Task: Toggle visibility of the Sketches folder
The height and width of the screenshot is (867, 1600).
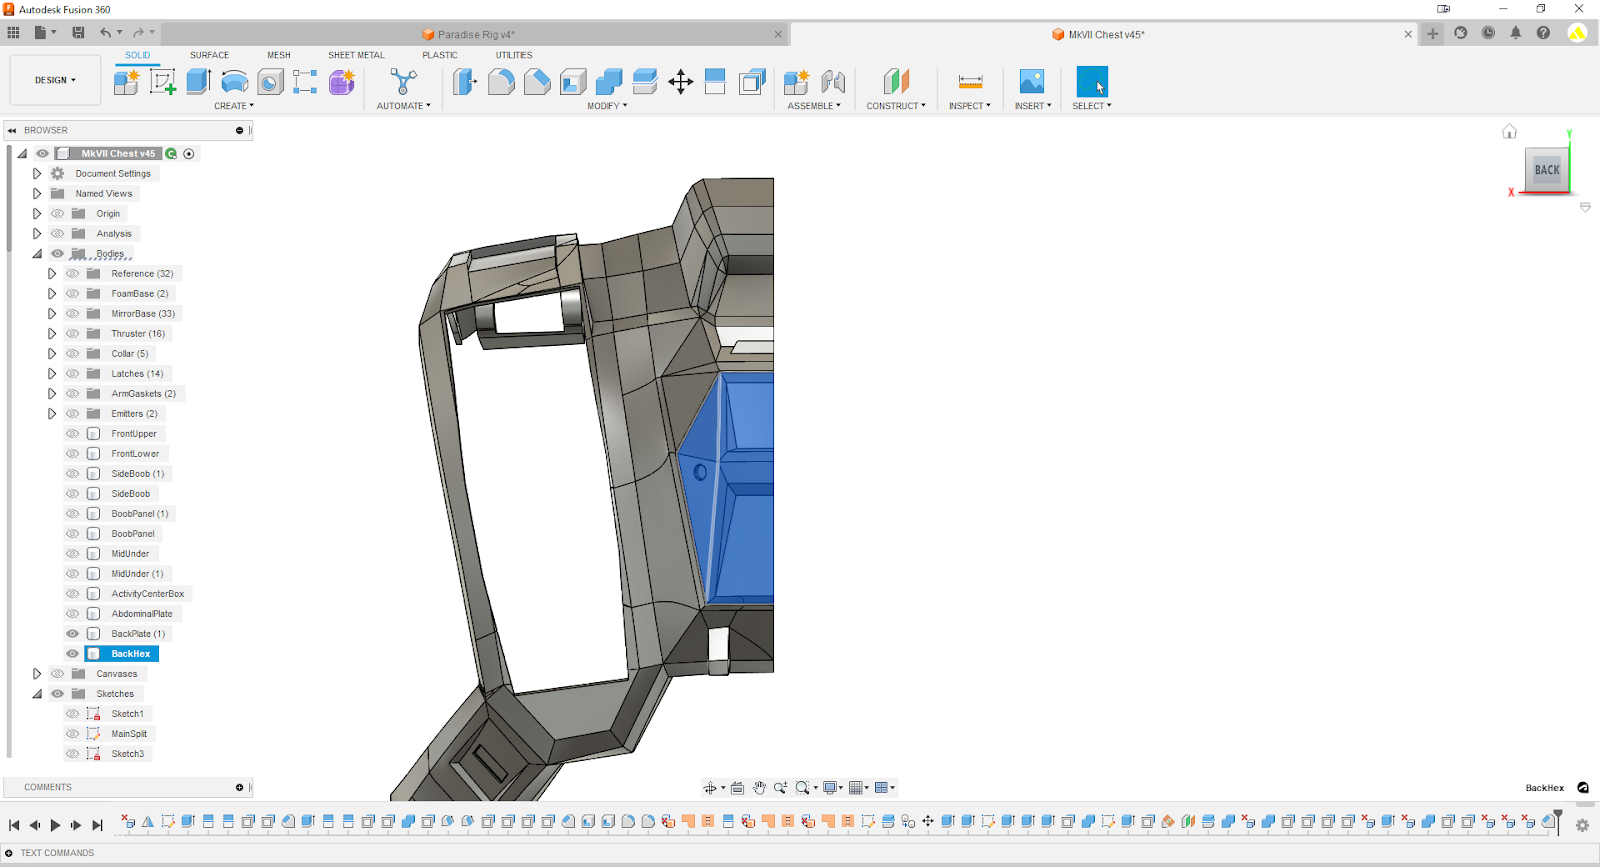Action: pyautogui.click(x=57, y=694)
